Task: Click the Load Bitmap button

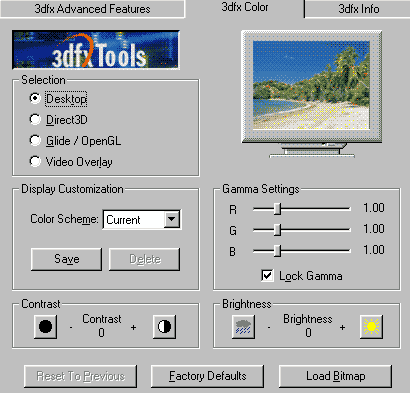Action: 335,376
